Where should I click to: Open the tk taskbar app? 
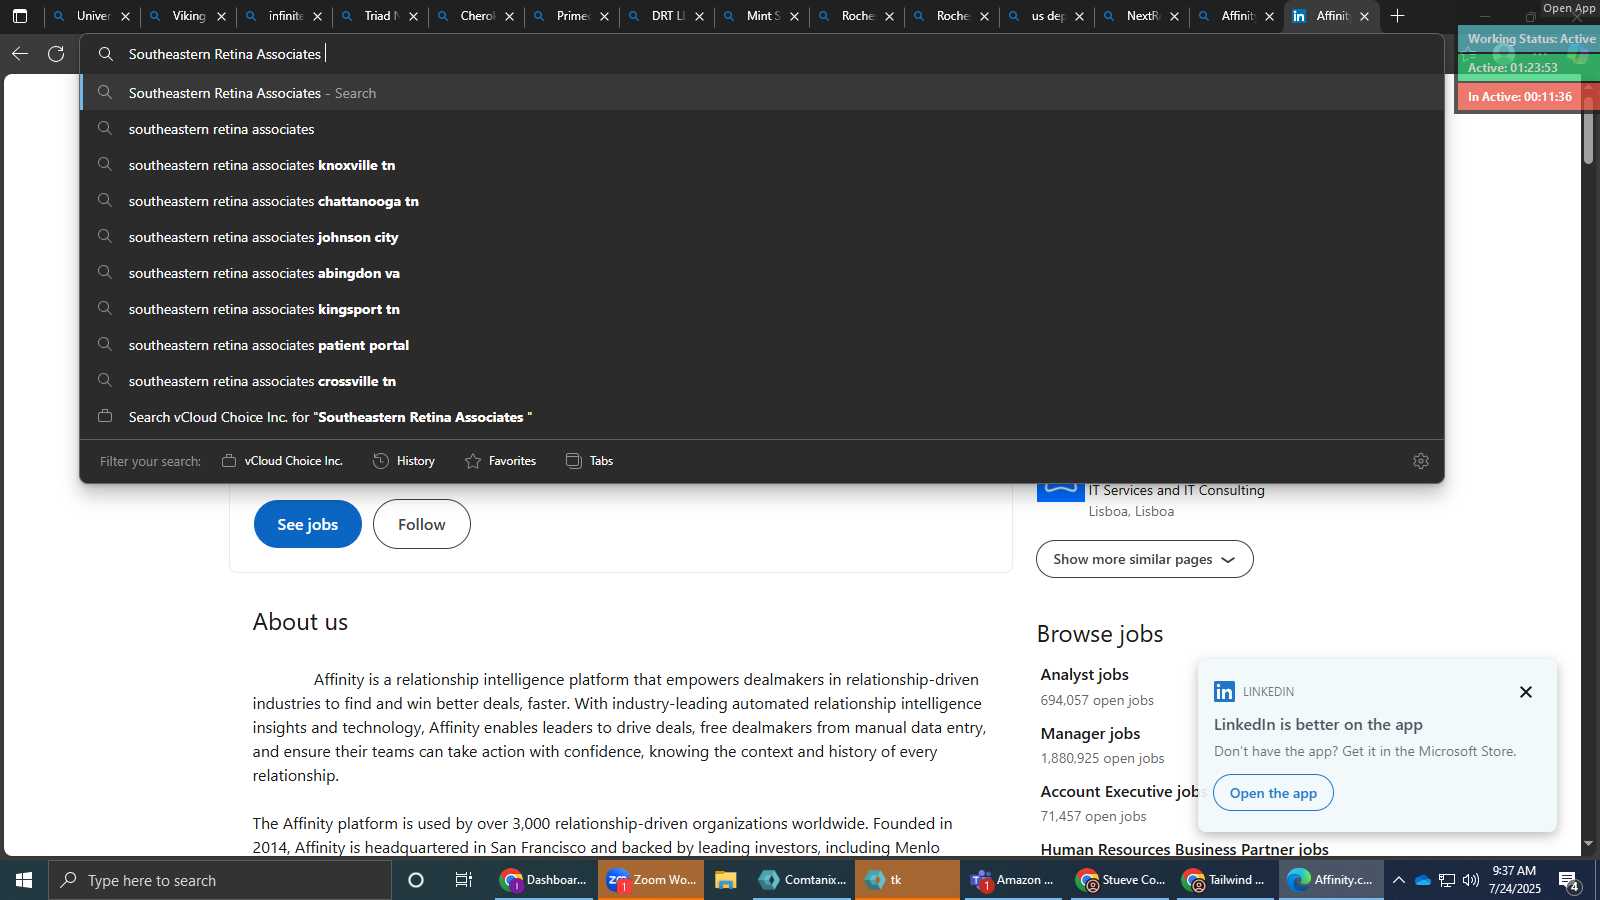tap(907, 880)
